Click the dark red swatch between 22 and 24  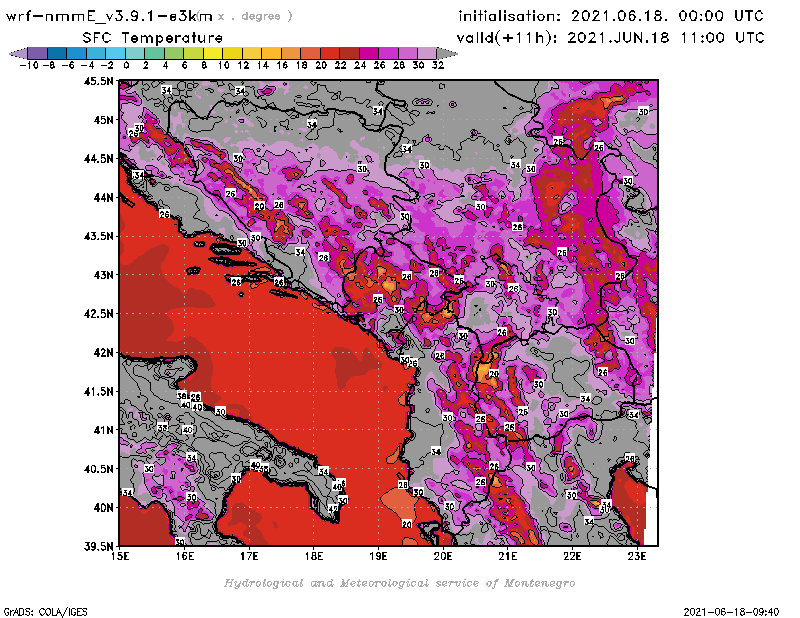[349, 53]
